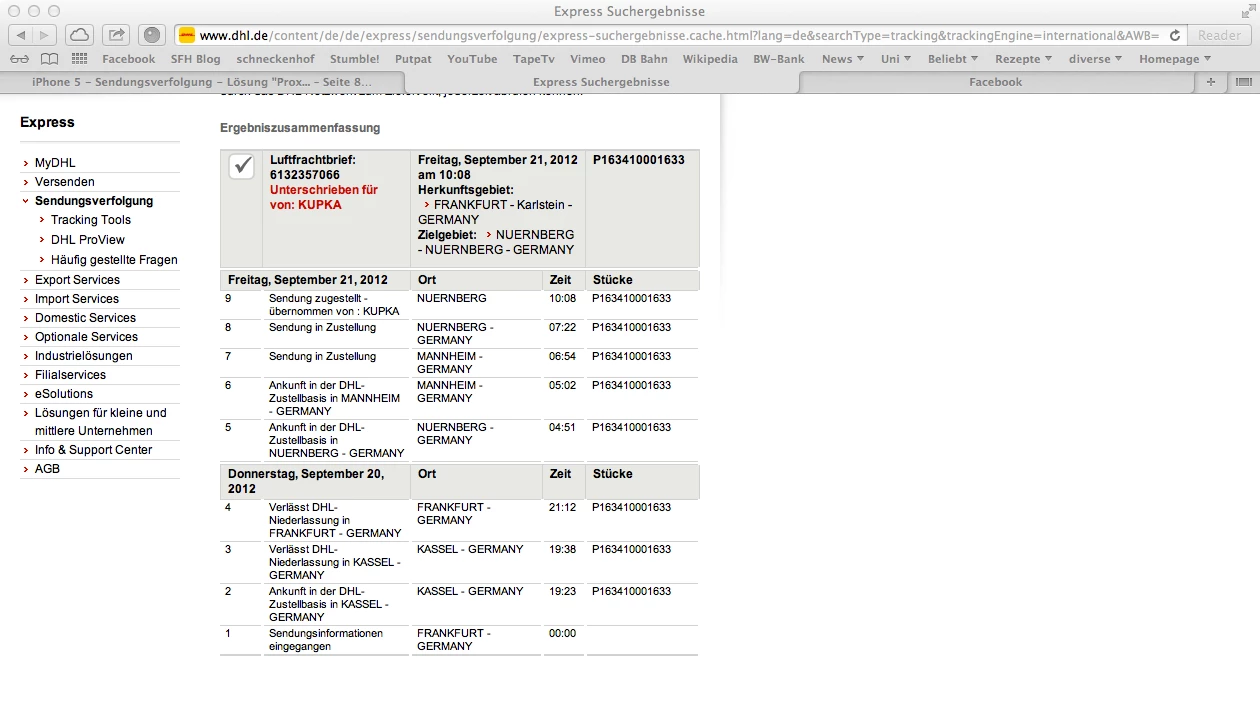
Task: Open the diverse bookmarks dropdown
Action: tap(1095, 59)
